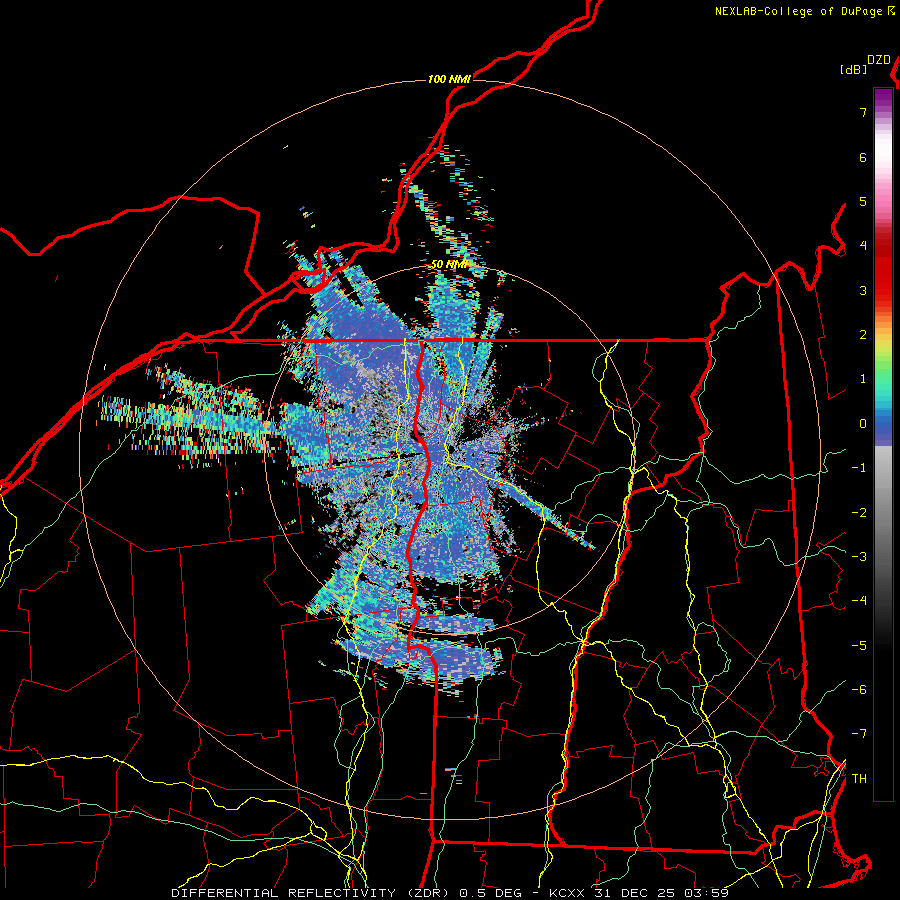Click the 1 dB scale label
The image size is (900, 900).
(x=863, y=379)
